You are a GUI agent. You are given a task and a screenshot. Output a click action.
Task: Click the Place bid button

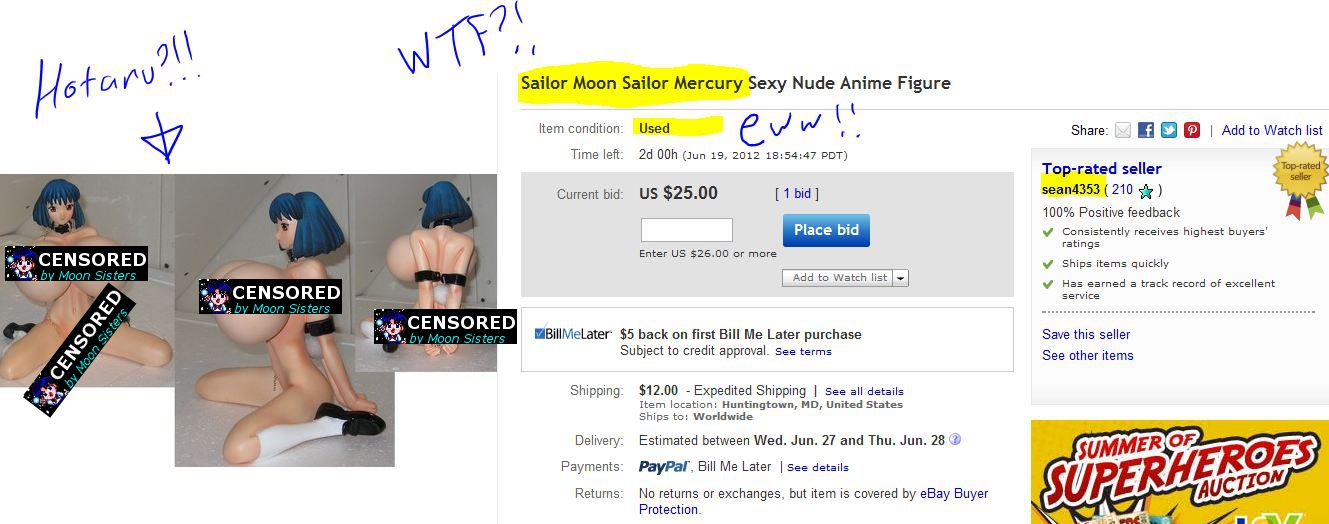pos(826,230)
